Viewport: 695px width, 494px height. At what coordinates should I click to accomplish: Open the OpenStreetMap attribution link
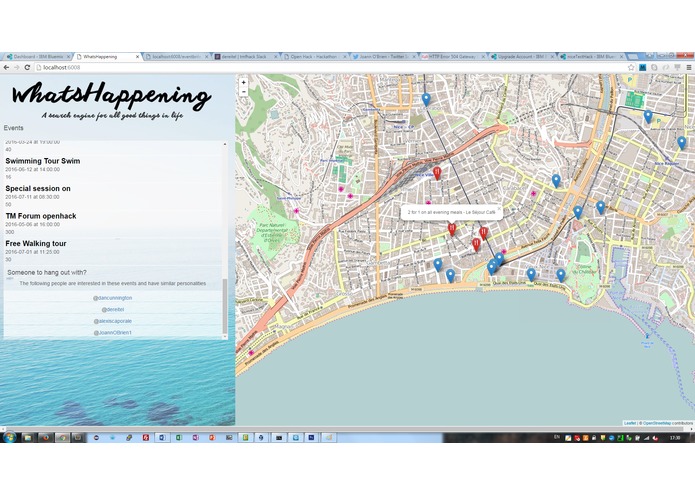(657, 423)
